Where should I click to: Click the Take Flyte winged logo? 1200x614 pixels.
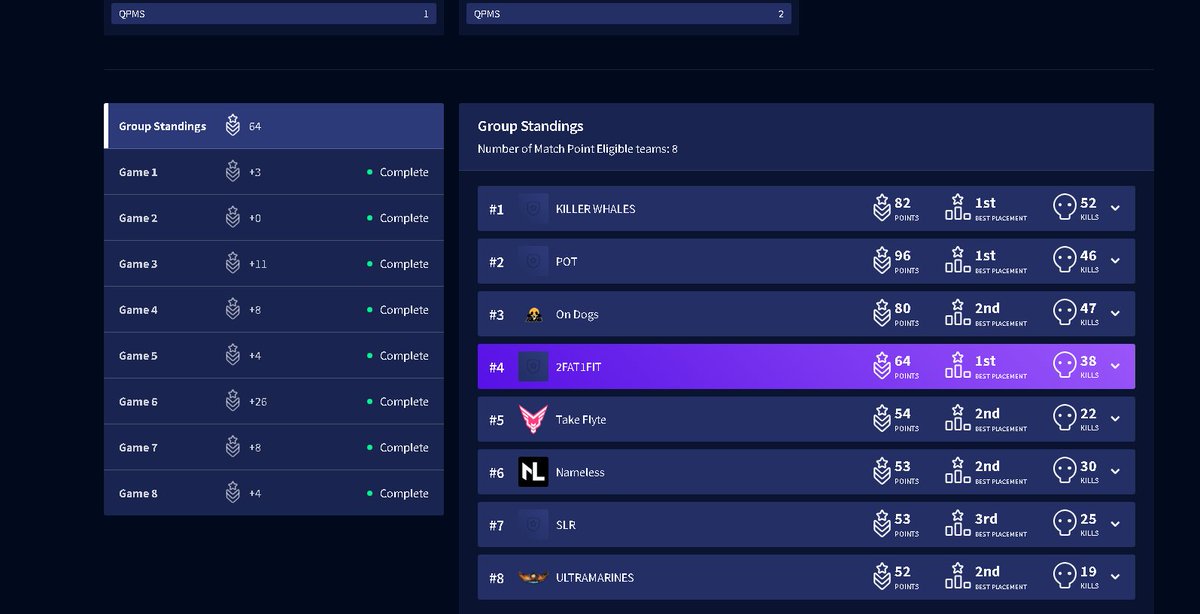[533, 420]
